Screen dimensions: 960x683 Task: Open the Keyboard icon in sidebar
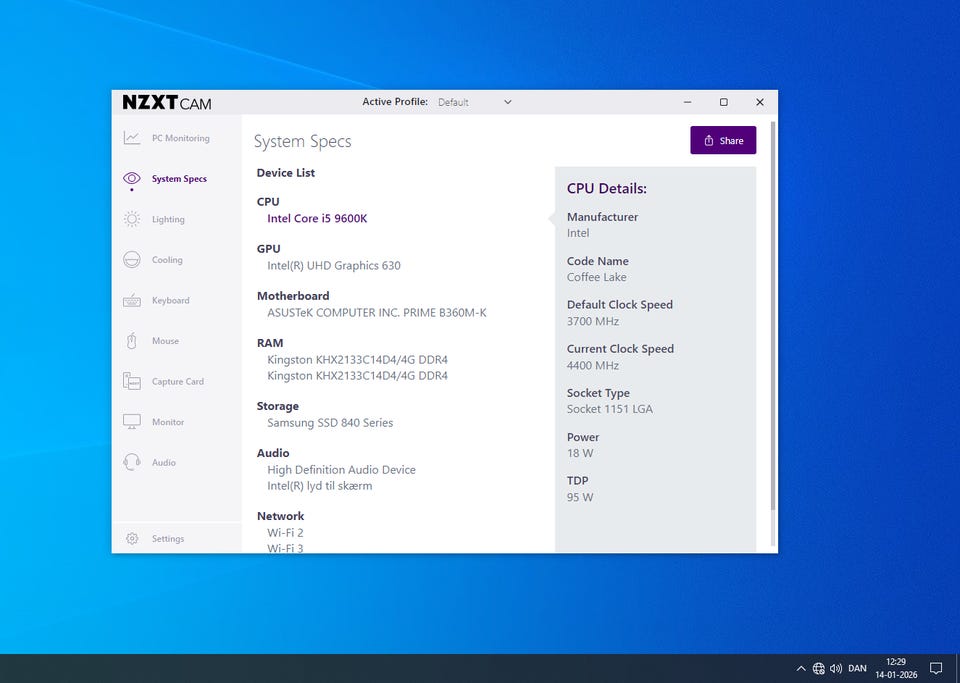[x=132, y=300]
